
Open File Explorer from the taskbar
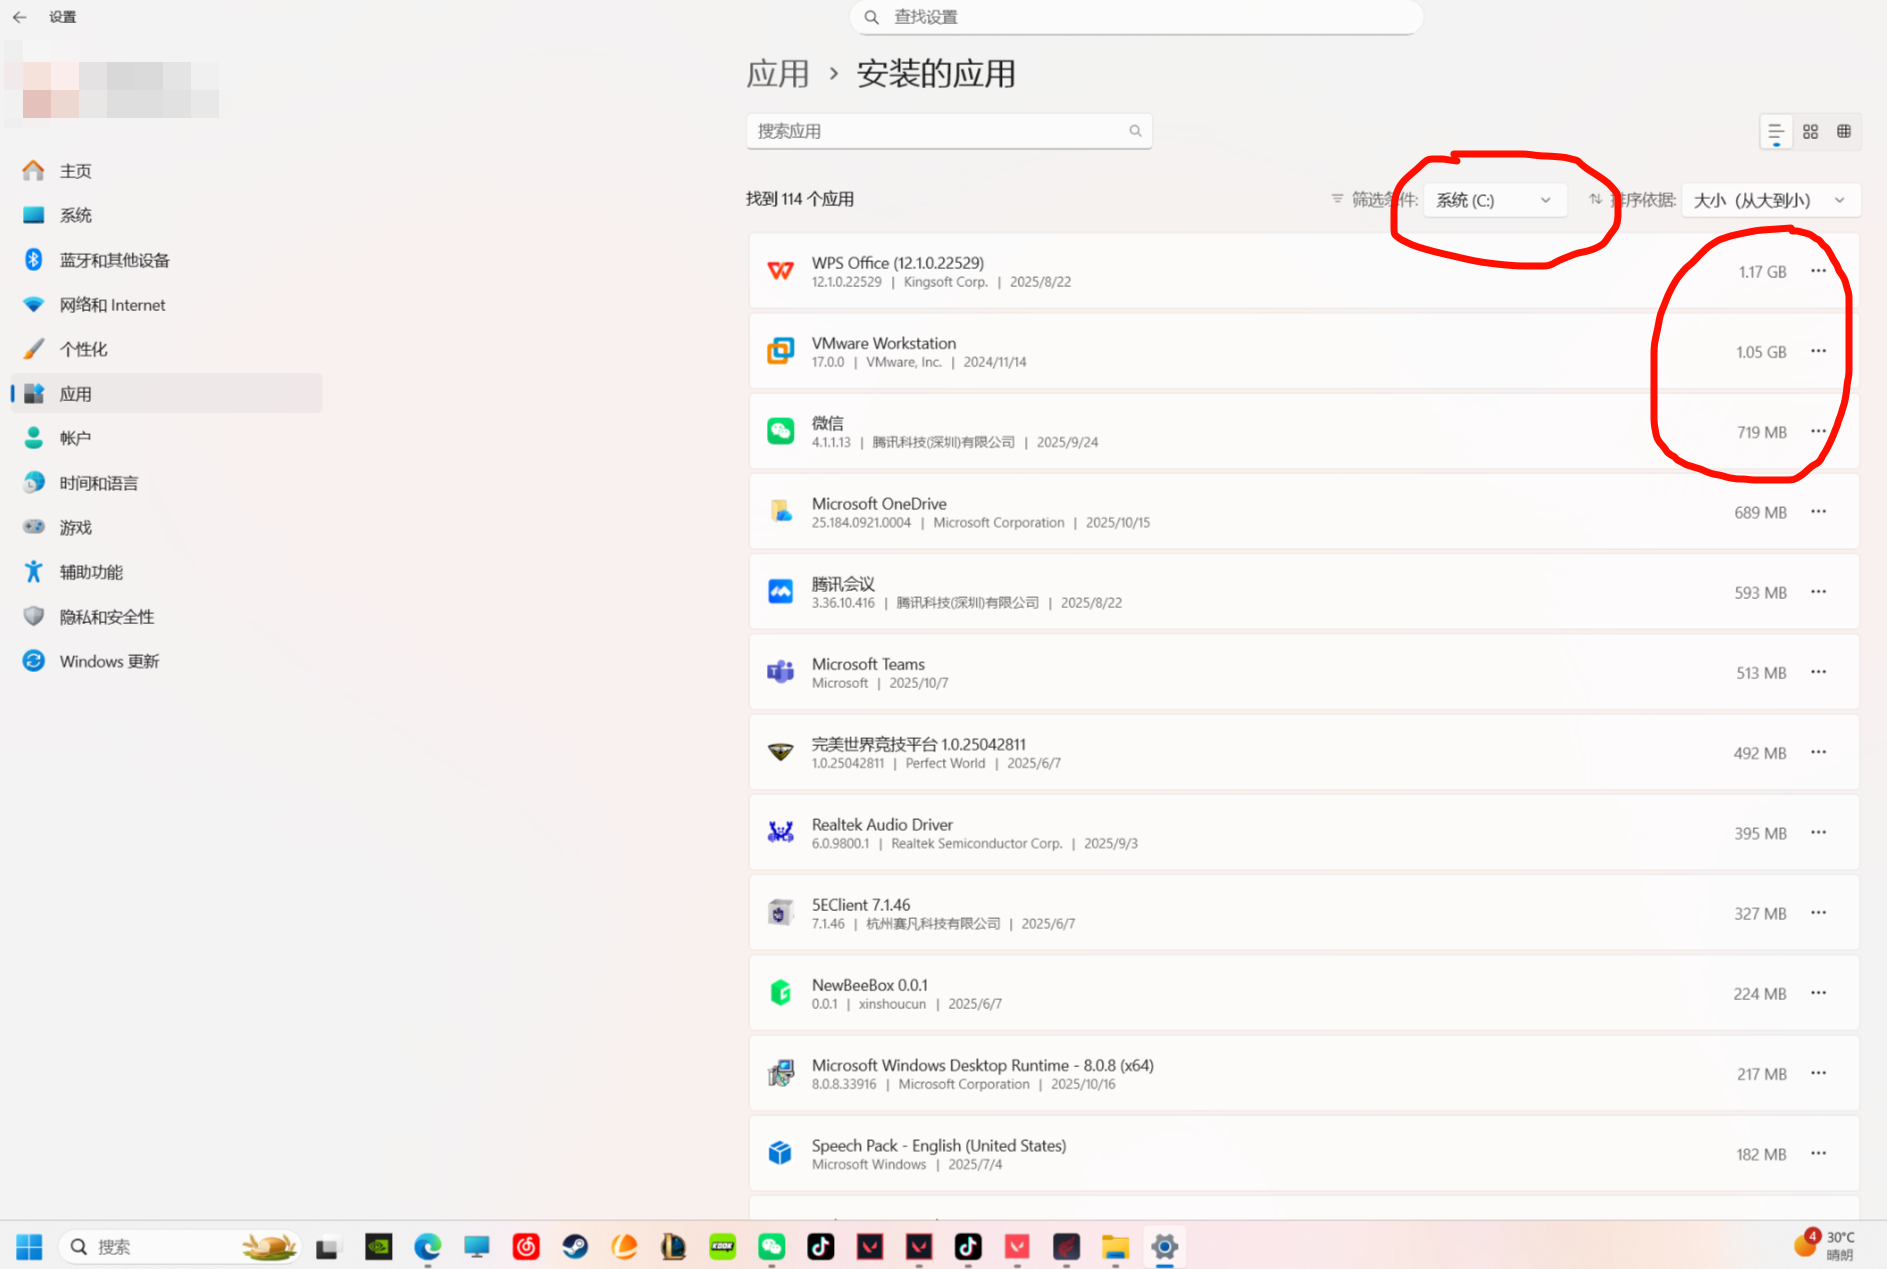1115,1247
